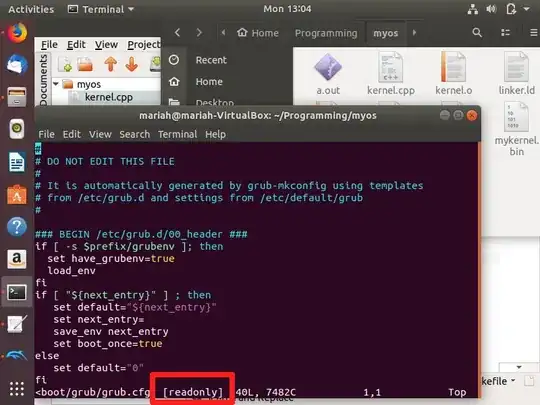Open Terminal app menu in top bar
This screenshot has width=540, height=405.
[101, 9]
